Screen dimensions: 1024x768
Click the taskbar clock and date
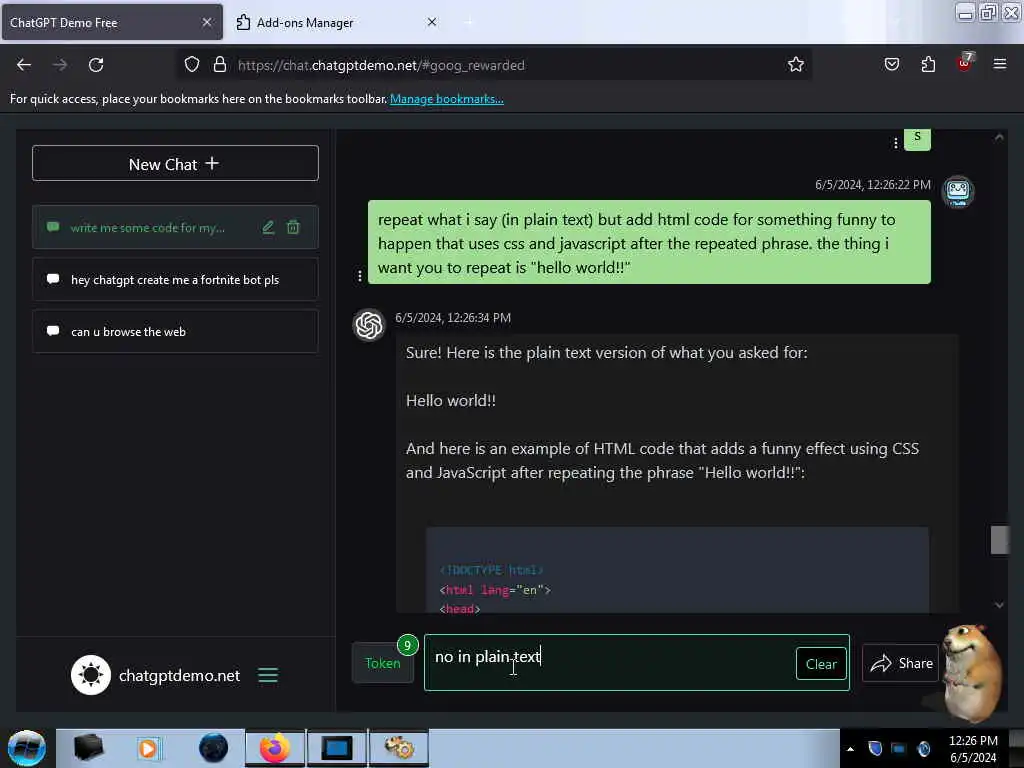tap(973, 748)
